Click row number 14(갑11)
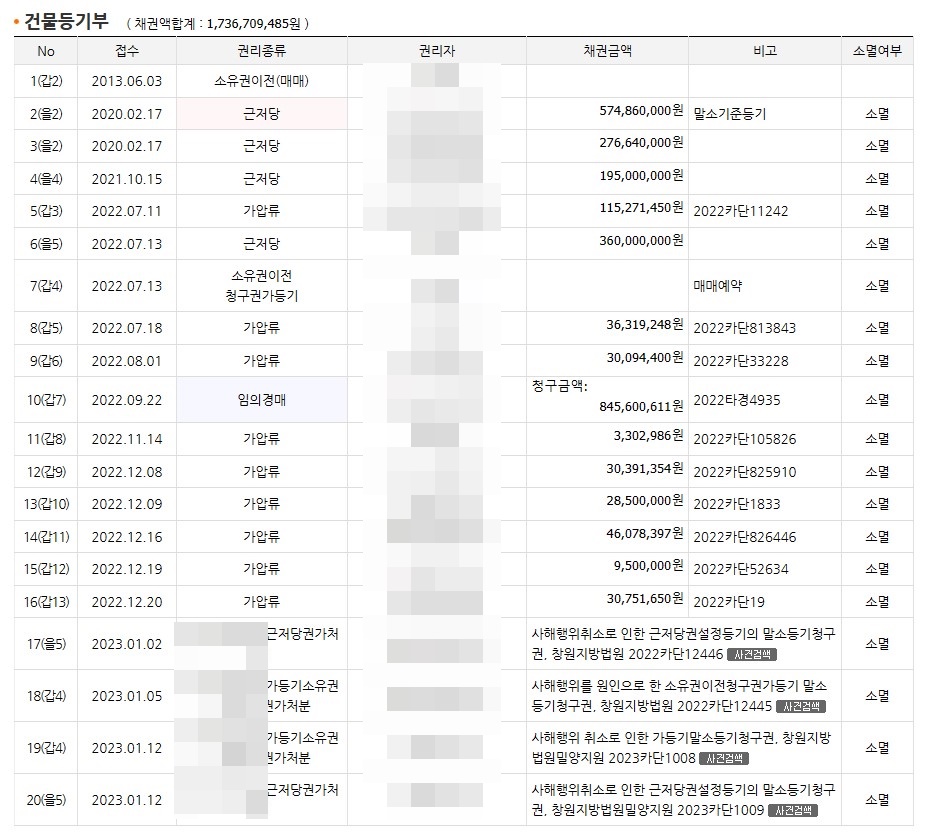This screenshot has width=925, height=832. pos(46,537)
